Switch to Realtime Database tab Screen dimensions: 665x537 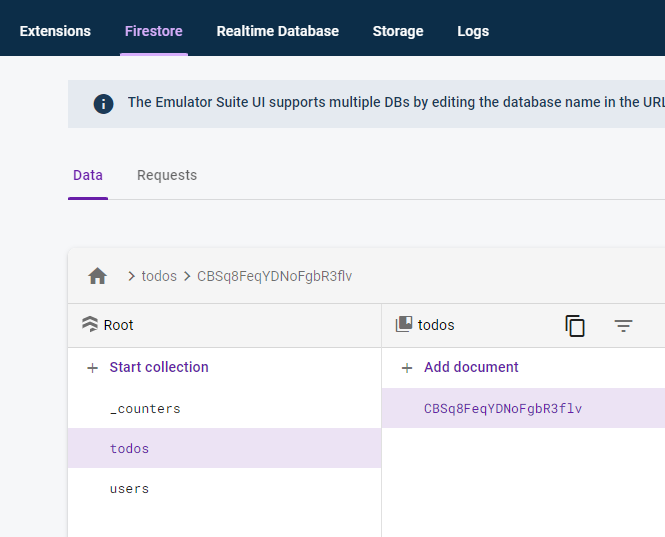(278, 31)
